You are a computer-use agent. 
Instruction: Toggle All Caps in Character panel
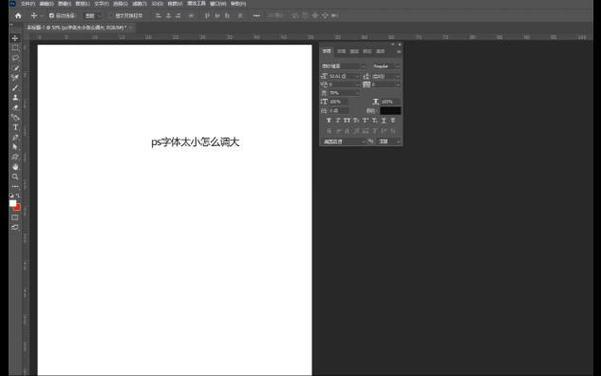347,120
